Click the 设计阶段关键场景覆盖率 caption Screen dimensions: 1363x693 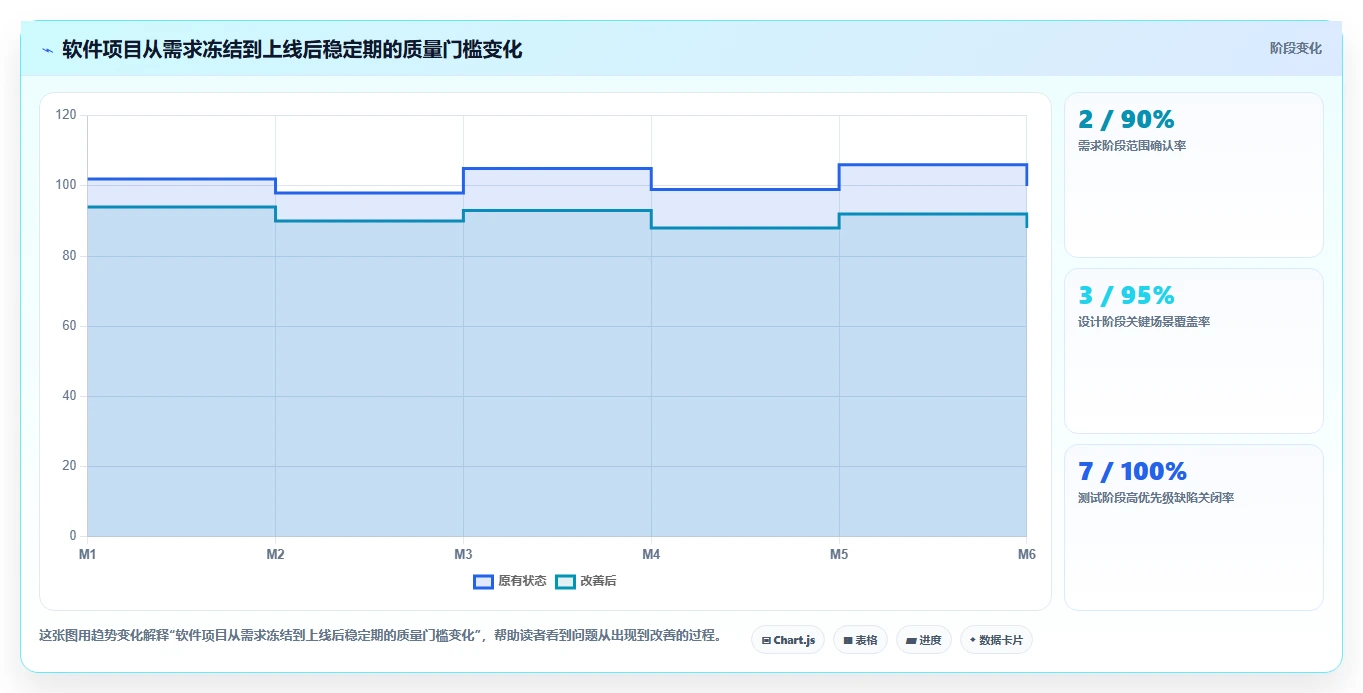coord(1144,322)
